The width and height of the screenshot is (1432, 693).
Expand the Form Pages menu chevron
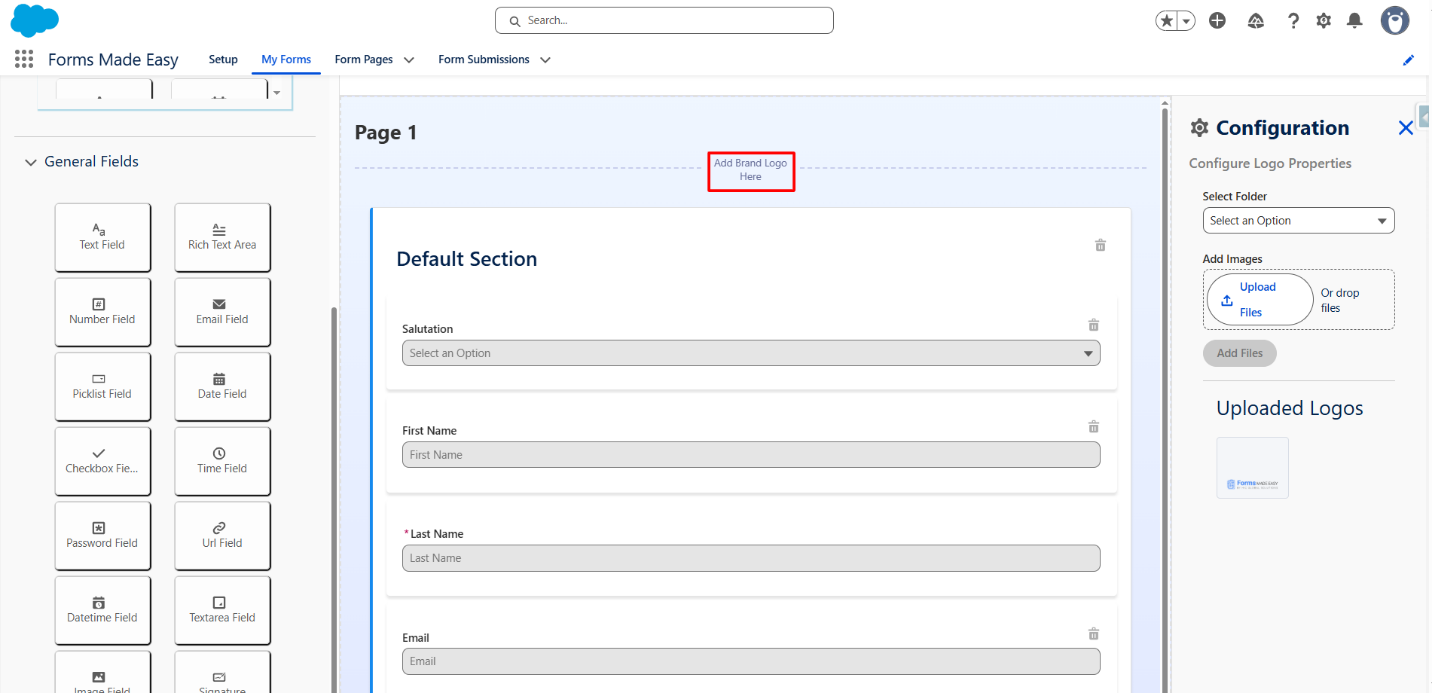coord(408,60)
